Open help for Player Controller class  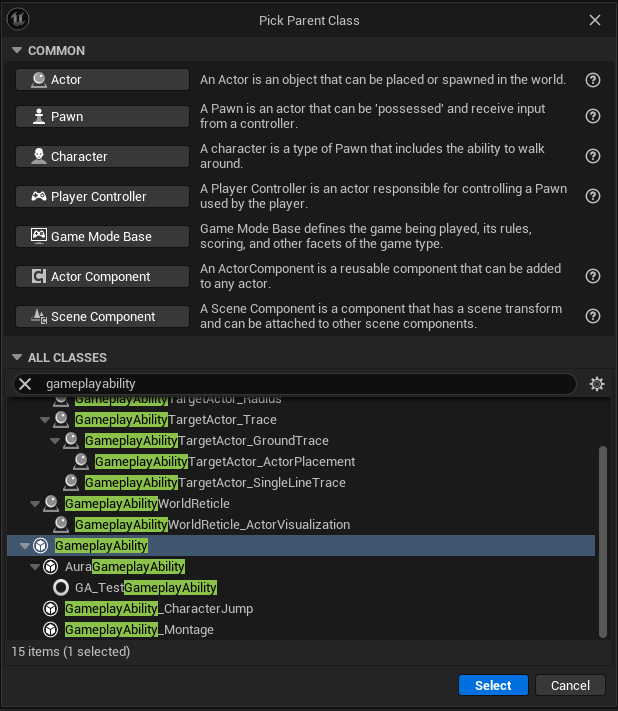click(x=592, y=196)
